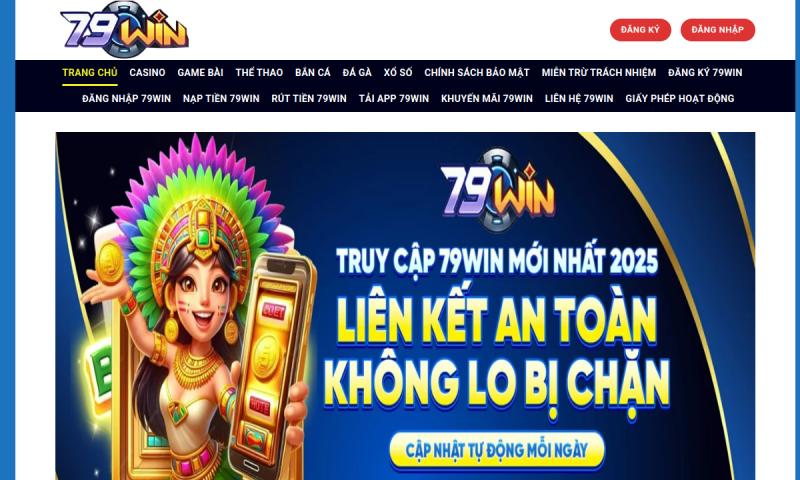Open the TẢI APP 79WIN link
The height and width of the screenshot is (480, 800).
pyautogui.click(x=394, y=98)
